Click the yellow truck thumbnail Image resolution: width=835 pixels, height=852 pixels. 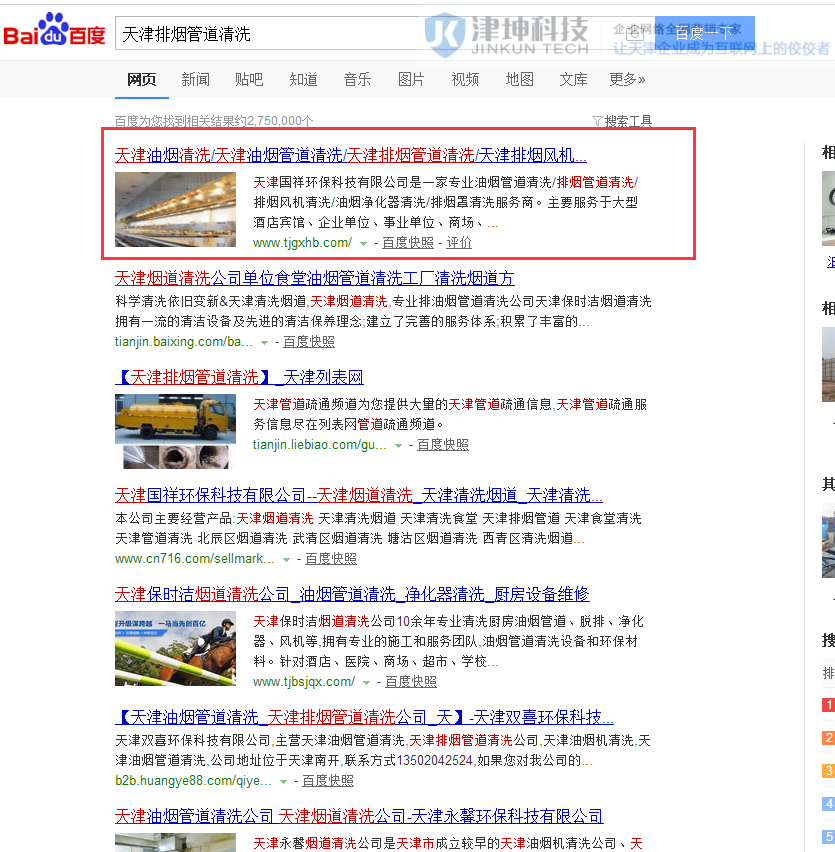(x=175, y=431)
